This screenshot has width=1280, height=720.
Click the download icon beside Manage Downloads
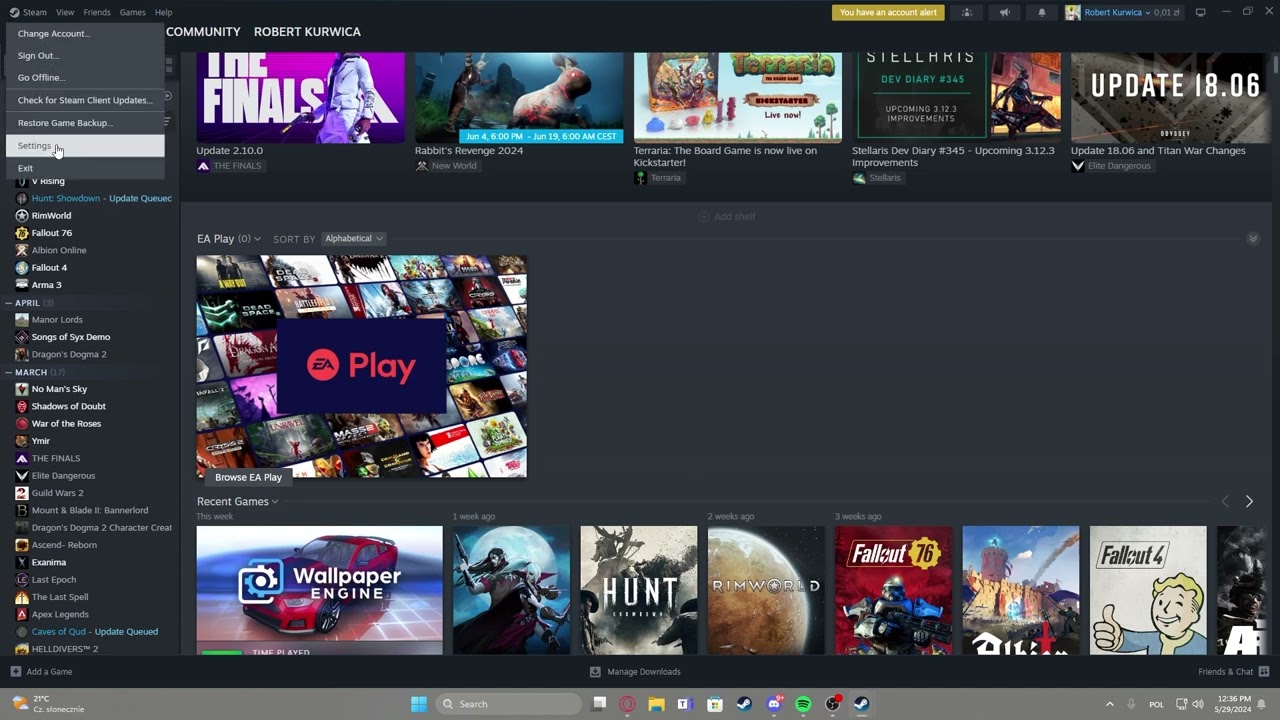coord(595,672)
